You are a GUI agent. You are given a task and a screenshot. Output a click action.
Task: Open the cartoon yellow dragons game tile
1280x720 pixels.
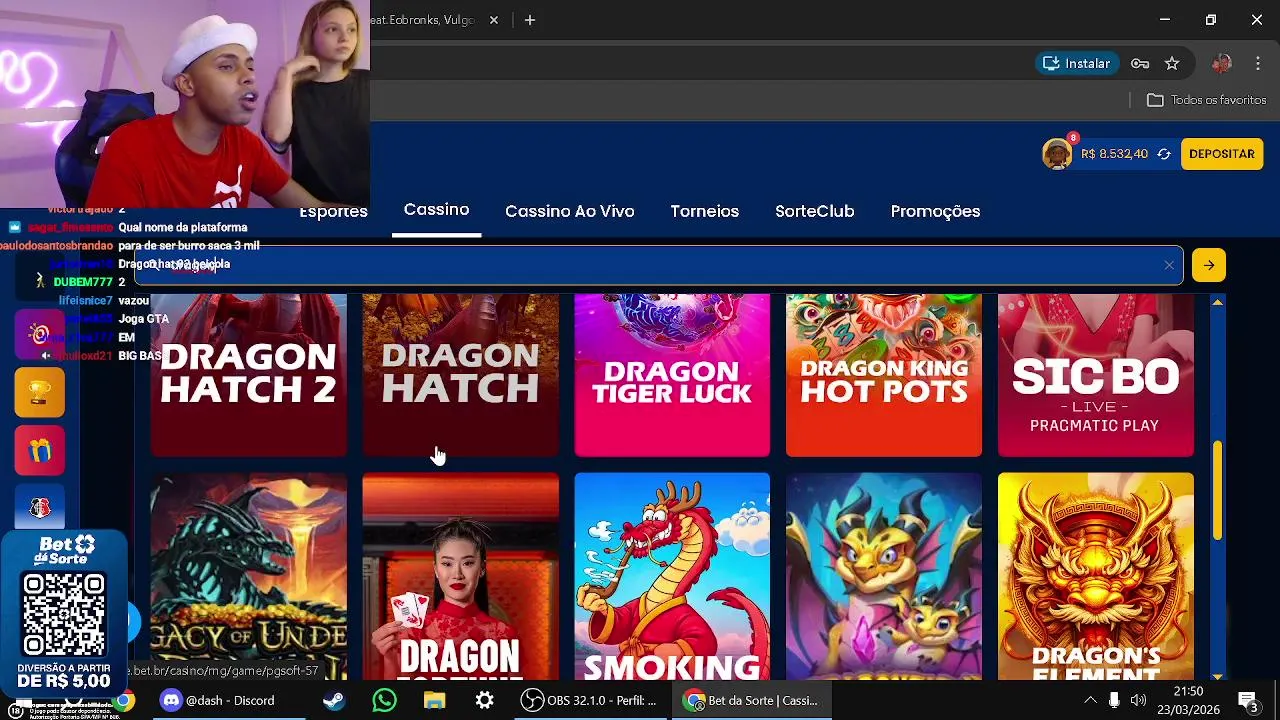pyautogui.click(x=884, y=576)
